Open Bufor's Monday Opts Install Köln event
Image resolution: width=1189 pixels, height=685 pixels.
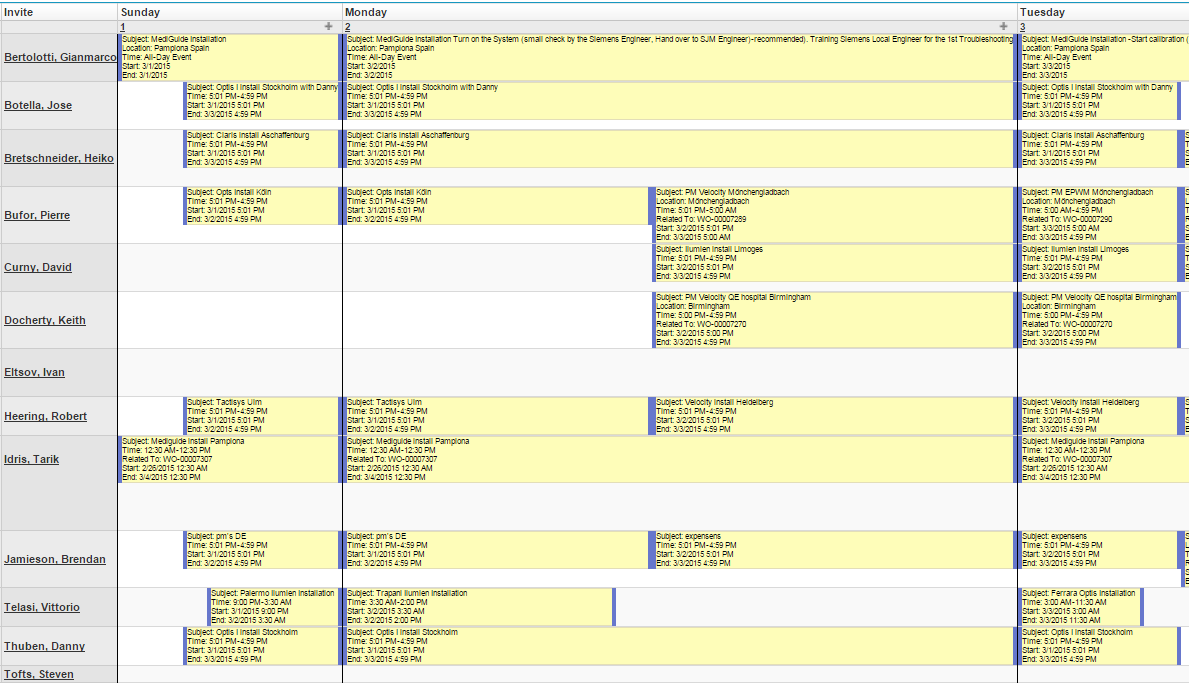[x=497, y=206]
